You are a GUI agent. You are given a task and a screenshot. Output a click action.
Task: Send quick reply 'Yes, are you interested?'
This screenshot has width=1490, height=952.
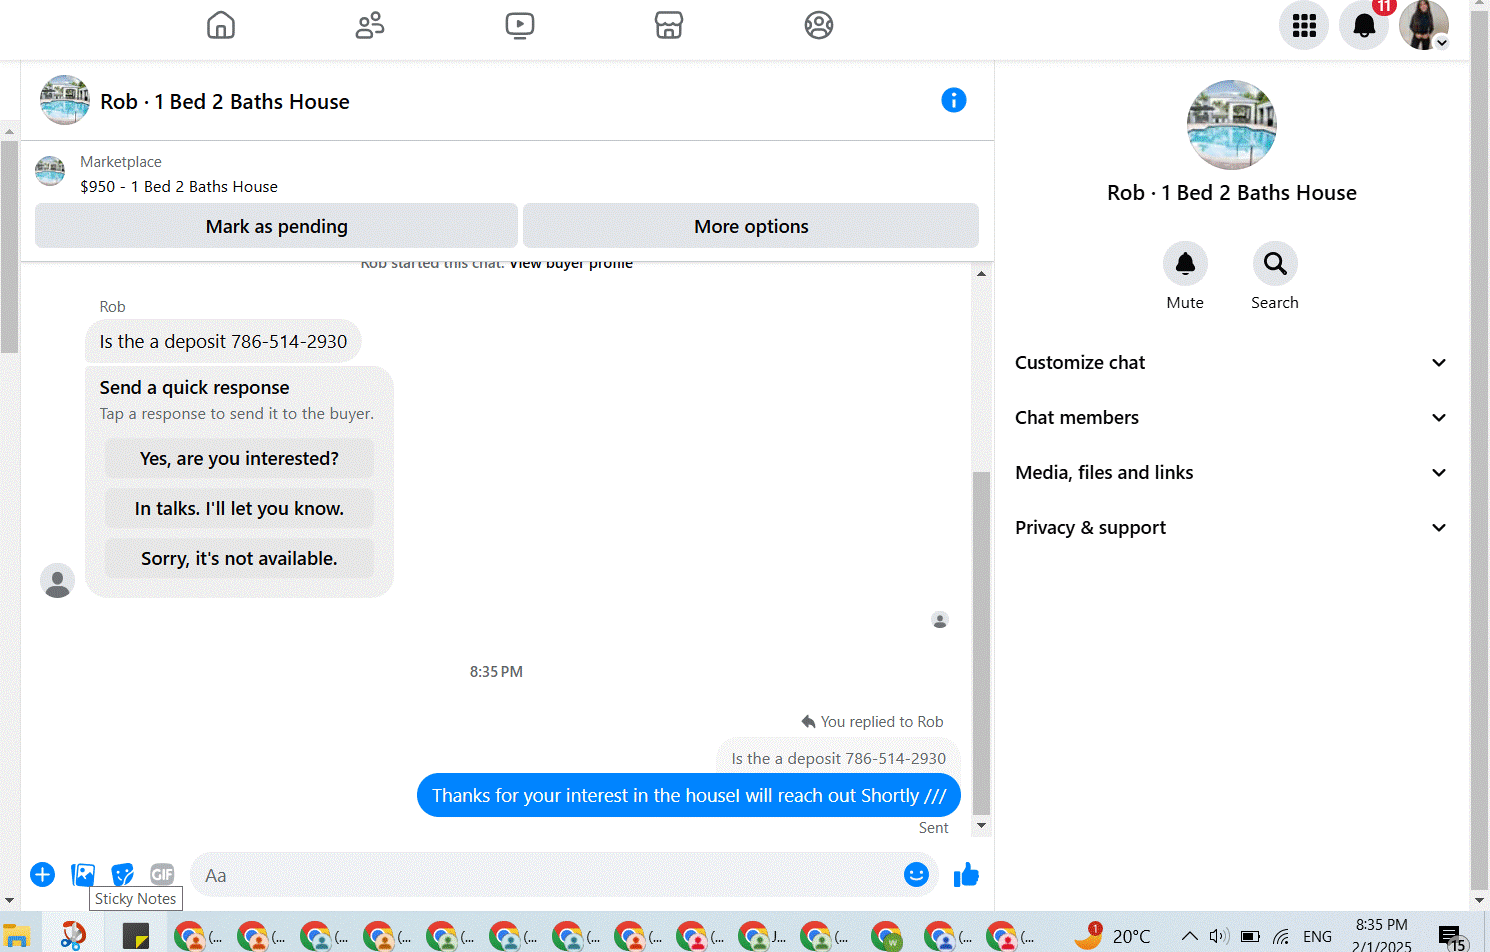pyautogui.click(x=239, y=459)
